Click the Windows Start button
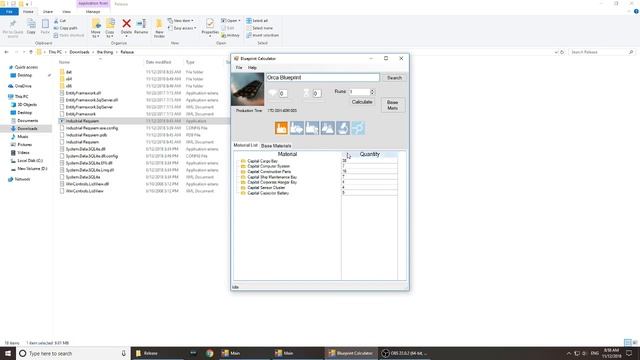The height and width of the screenshot is (360, 640). (x=8, y=353)
